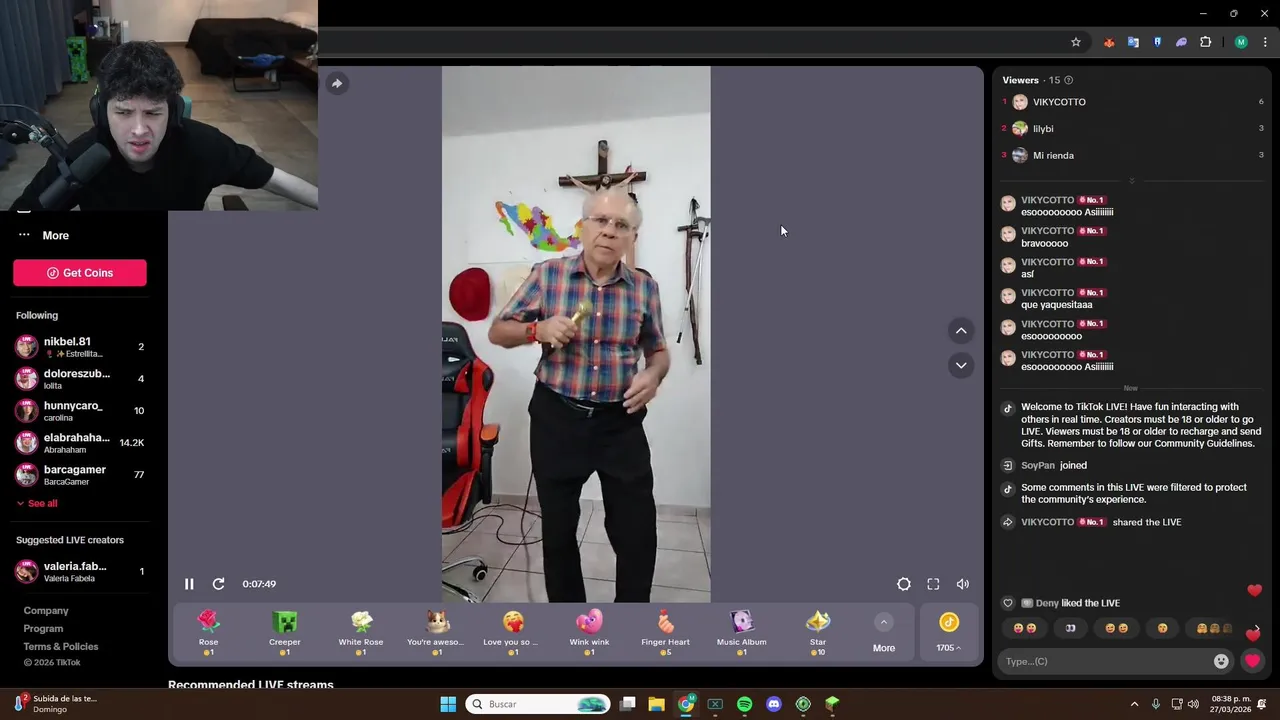Open the Program footer link
Viewport: 1280px width, 720px height.
coord(43,629)
